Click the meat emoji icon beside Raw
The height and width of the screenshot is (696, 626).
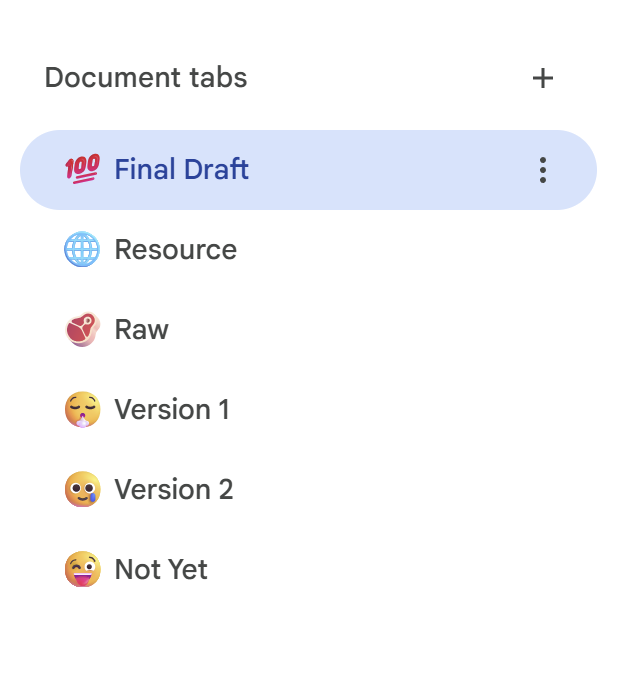pyautogui.click(x=82, y=330)
